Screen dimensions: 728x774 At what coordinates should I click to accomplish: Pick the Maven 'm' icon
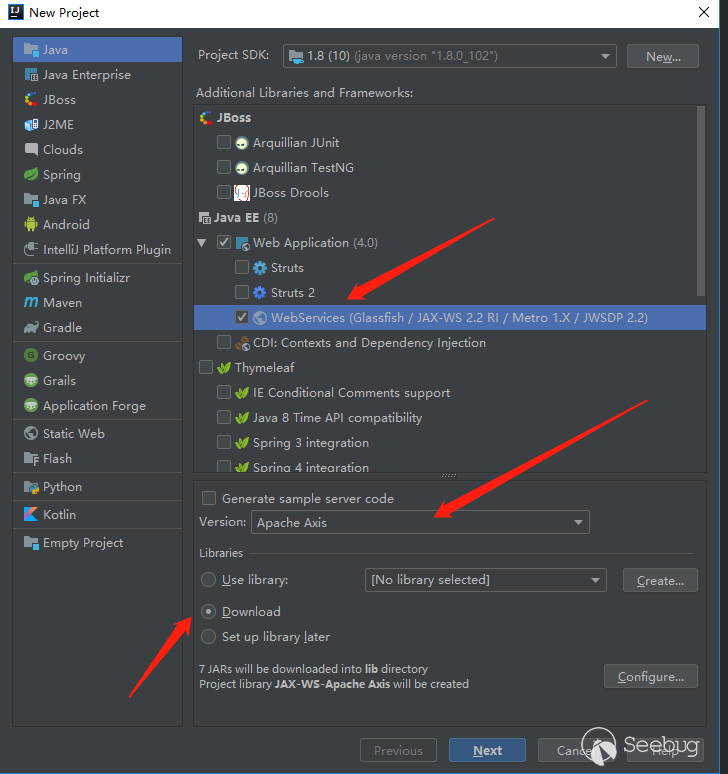(x=31, y=302)
